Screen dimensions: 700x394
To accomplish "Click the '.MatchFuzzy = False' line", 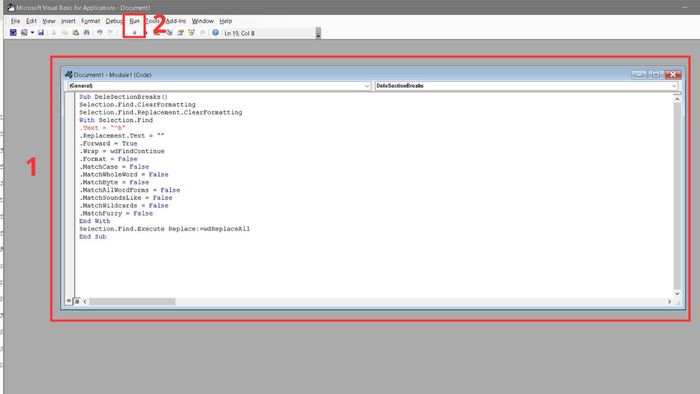I will [x=116, y=213].
